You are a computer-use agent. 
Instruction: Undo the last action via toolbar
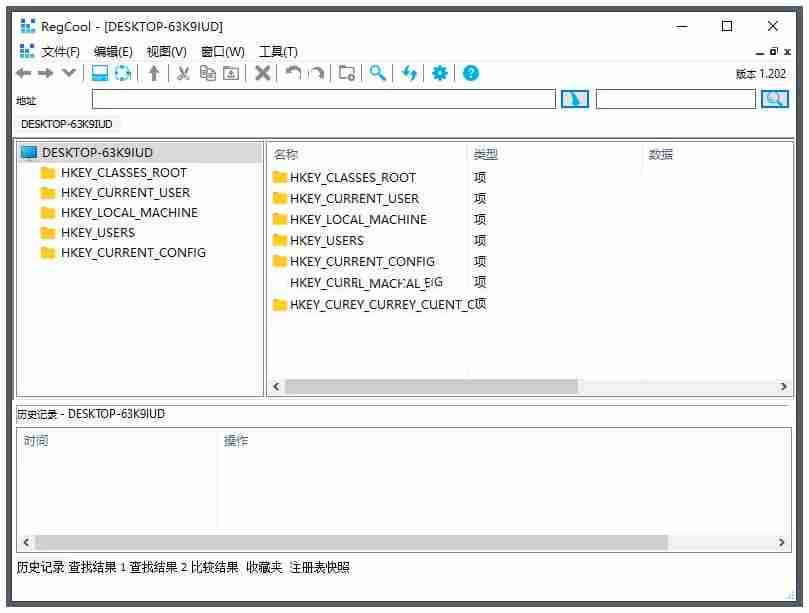coord(293,73)
